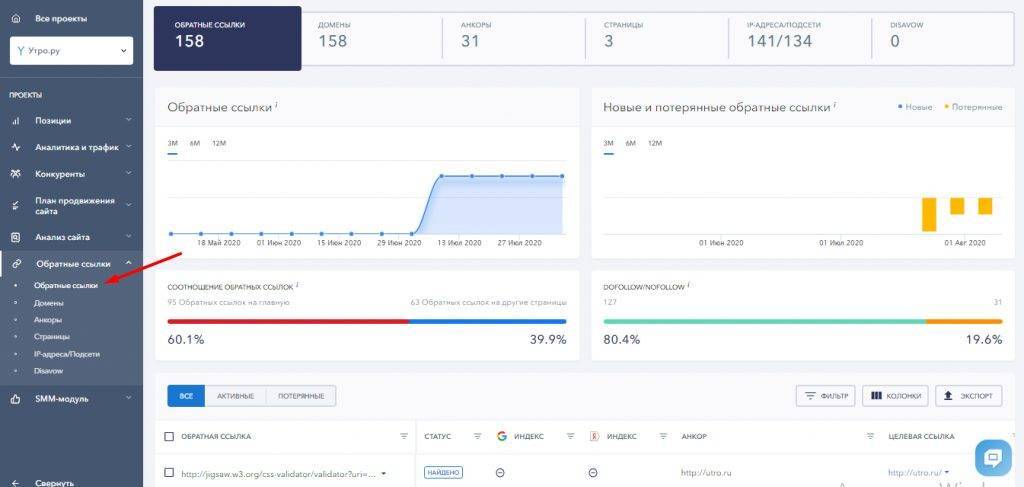Viewport: 1024px width, 487px height.
Task: Click the Обратные ссылки link icon in sidebar
Action: point(15,264)
